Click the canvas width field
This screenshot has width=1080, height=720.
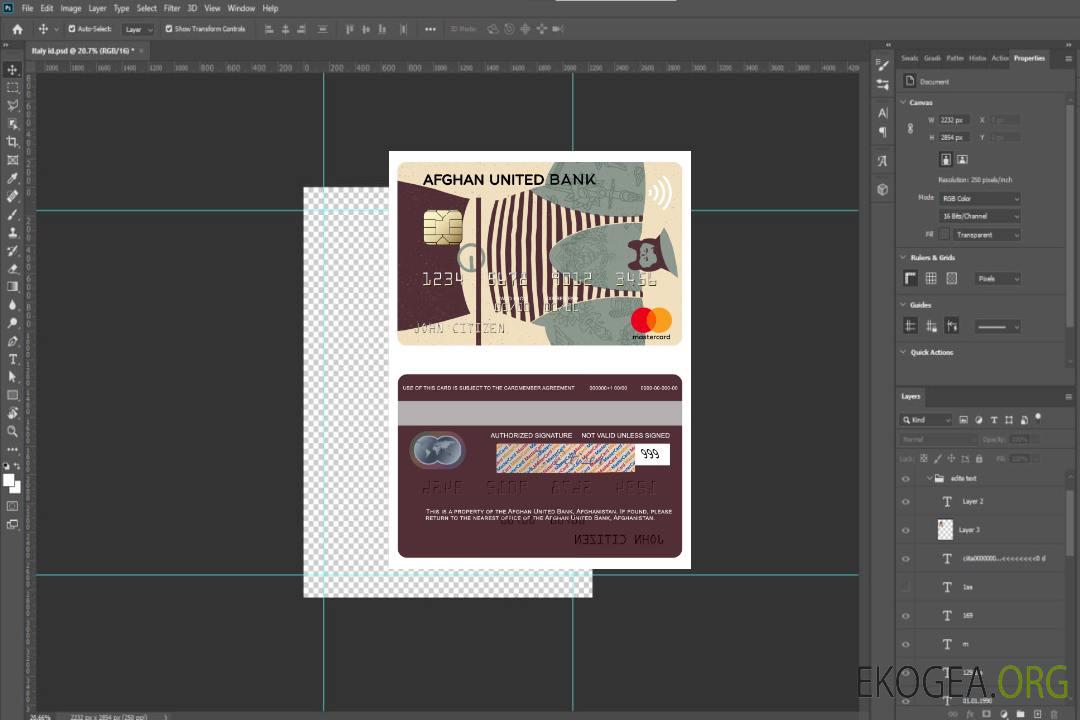(953, 120)
